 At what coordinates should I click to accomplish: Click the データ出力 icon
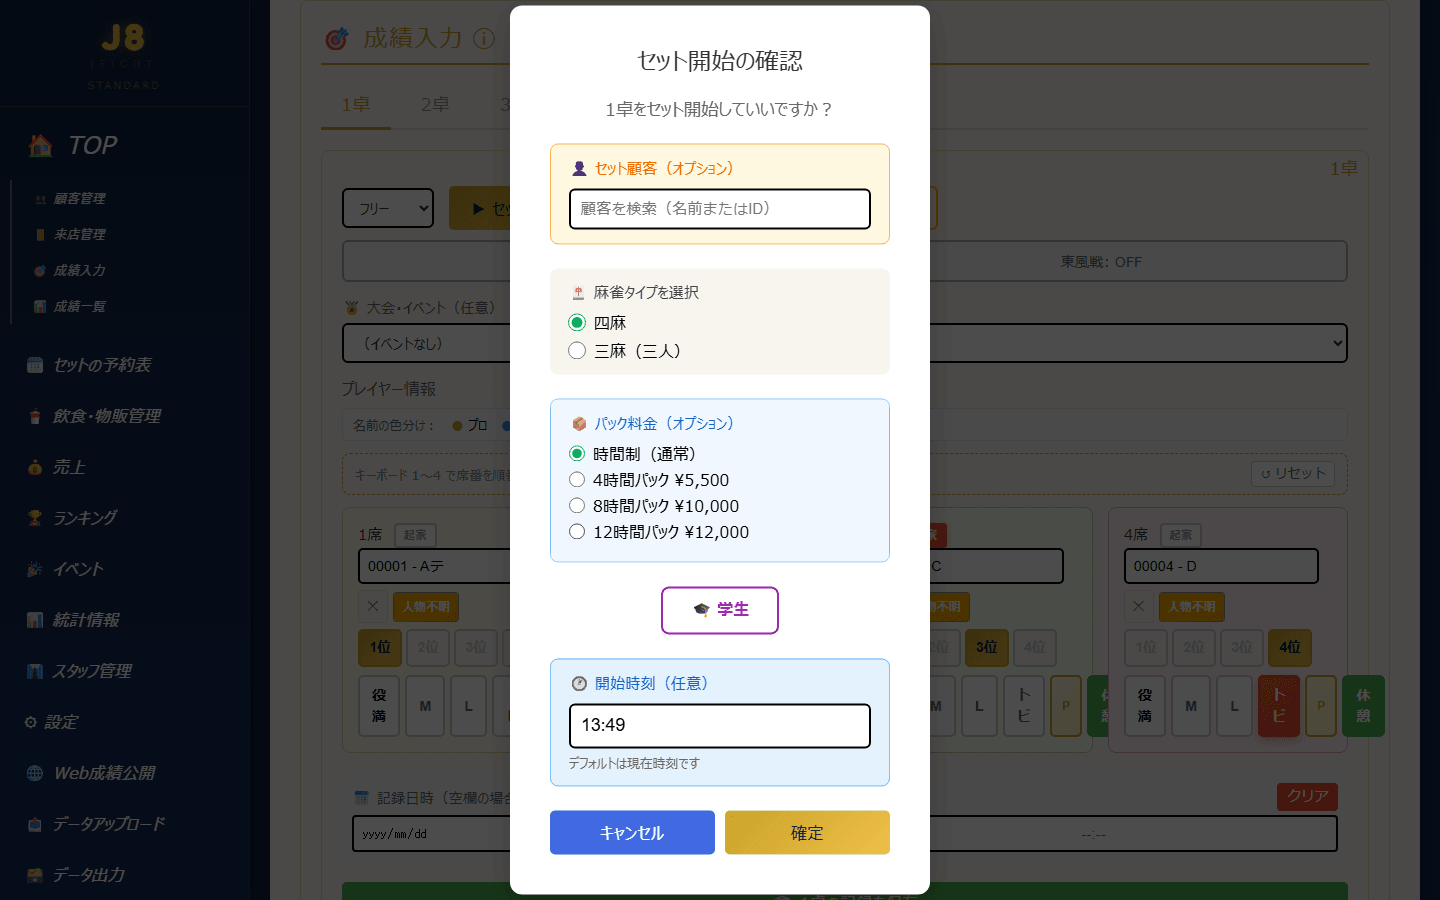click(x=35, y=875)
